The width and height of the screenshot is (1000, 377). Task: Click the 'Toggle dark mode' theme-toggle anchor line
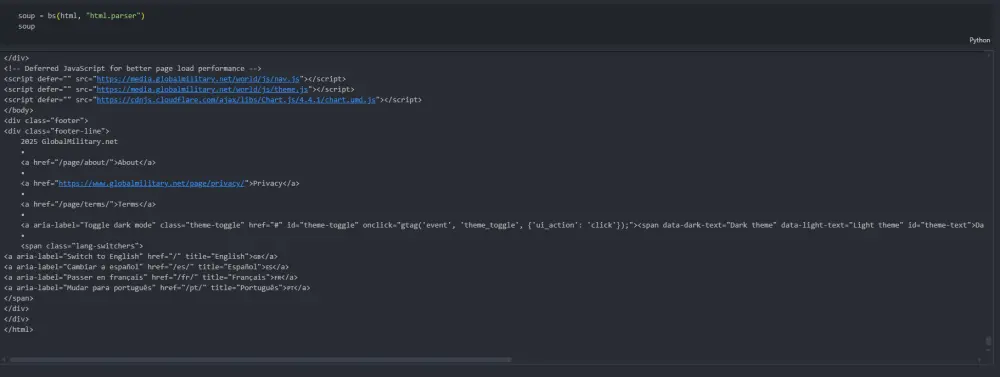[x=502, y=226]
